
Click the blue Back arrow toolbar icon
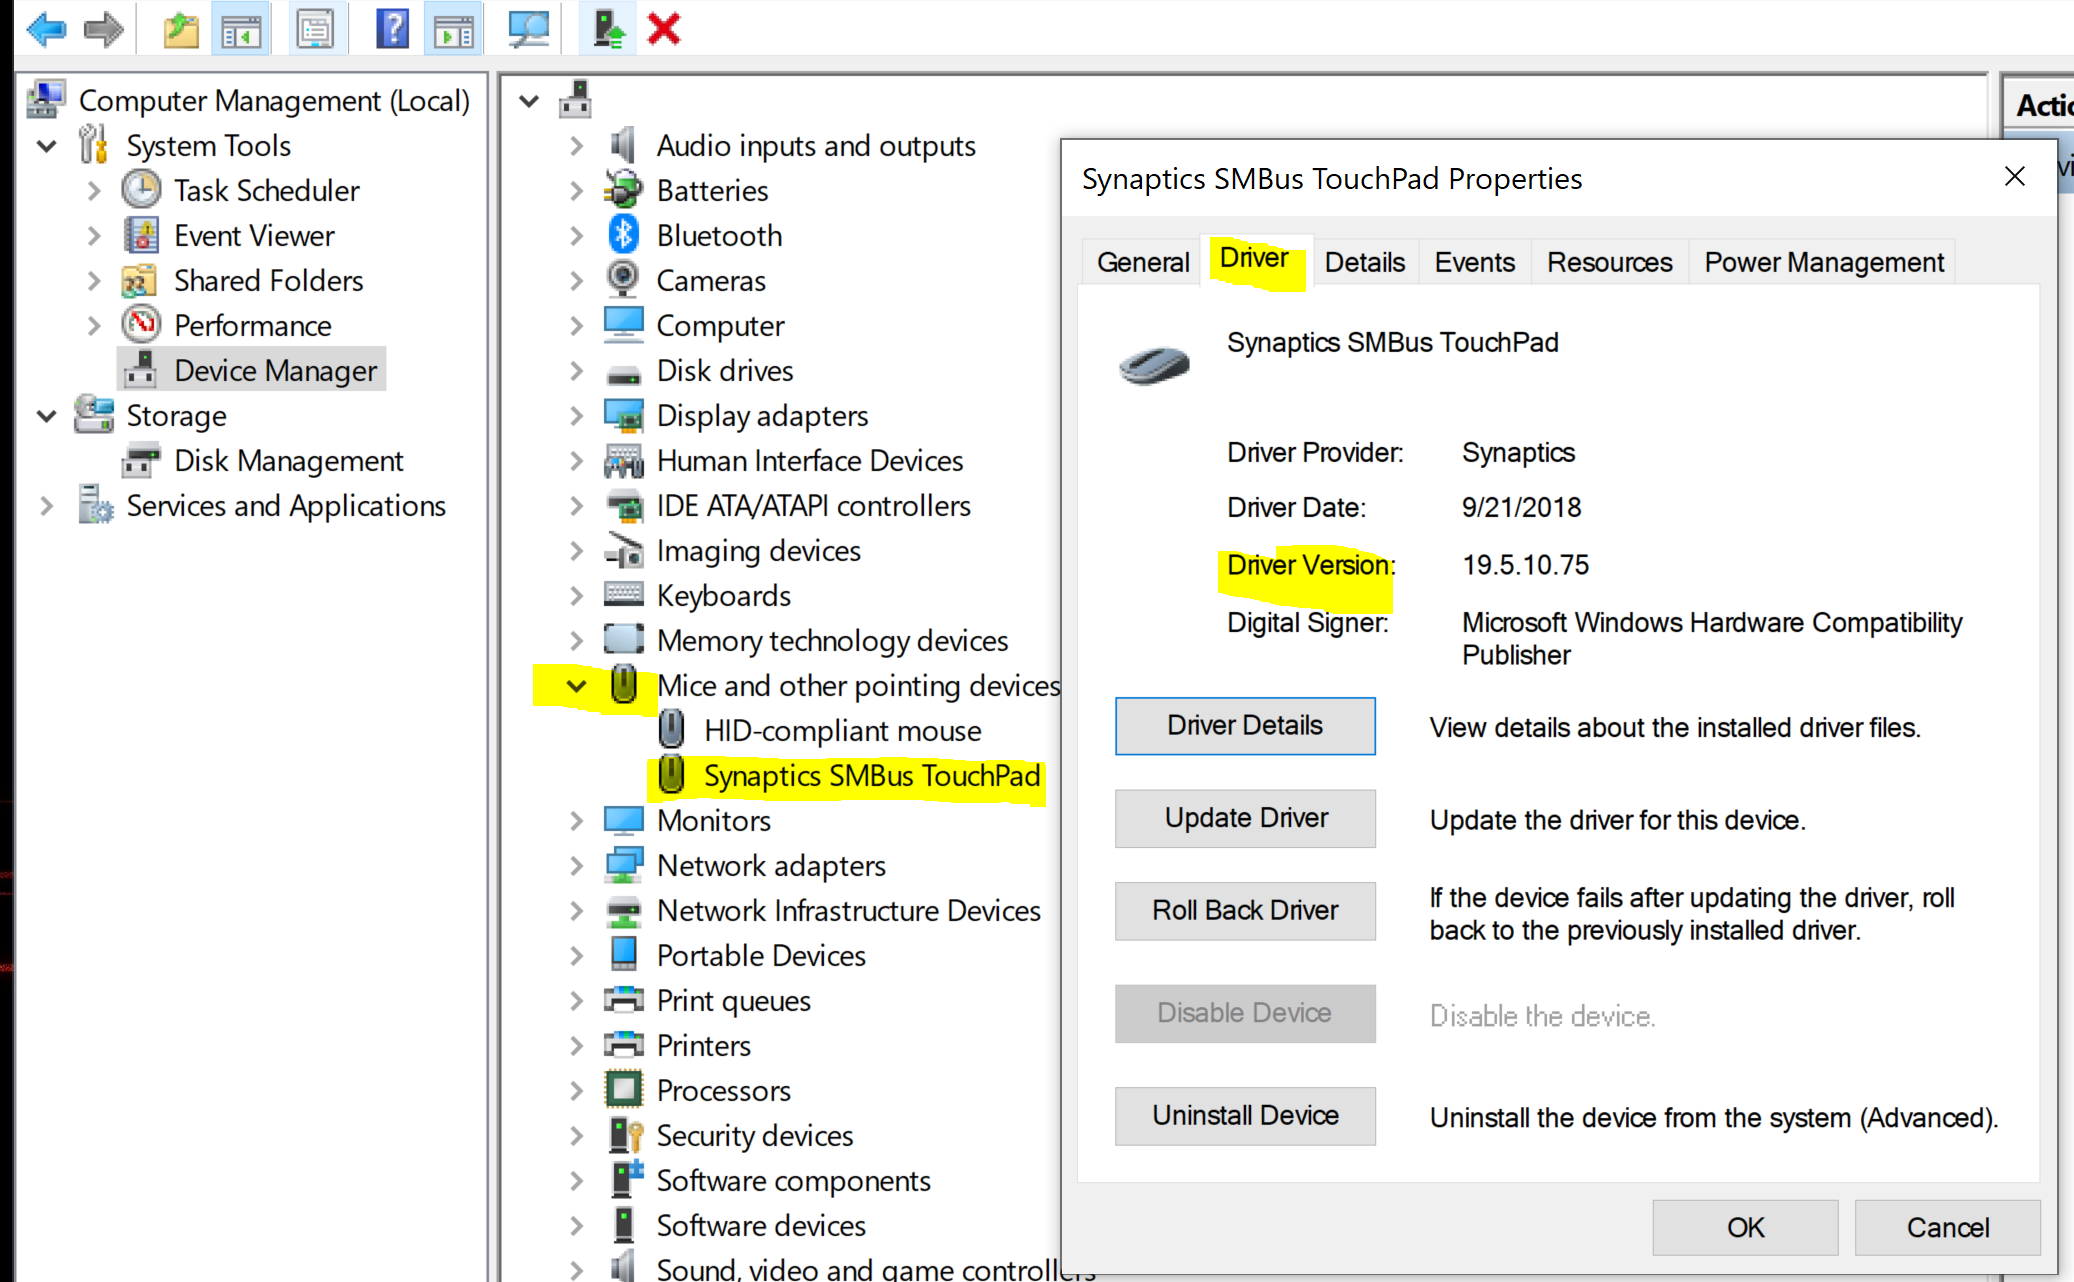pyautogui.click(x=46, y=29)
